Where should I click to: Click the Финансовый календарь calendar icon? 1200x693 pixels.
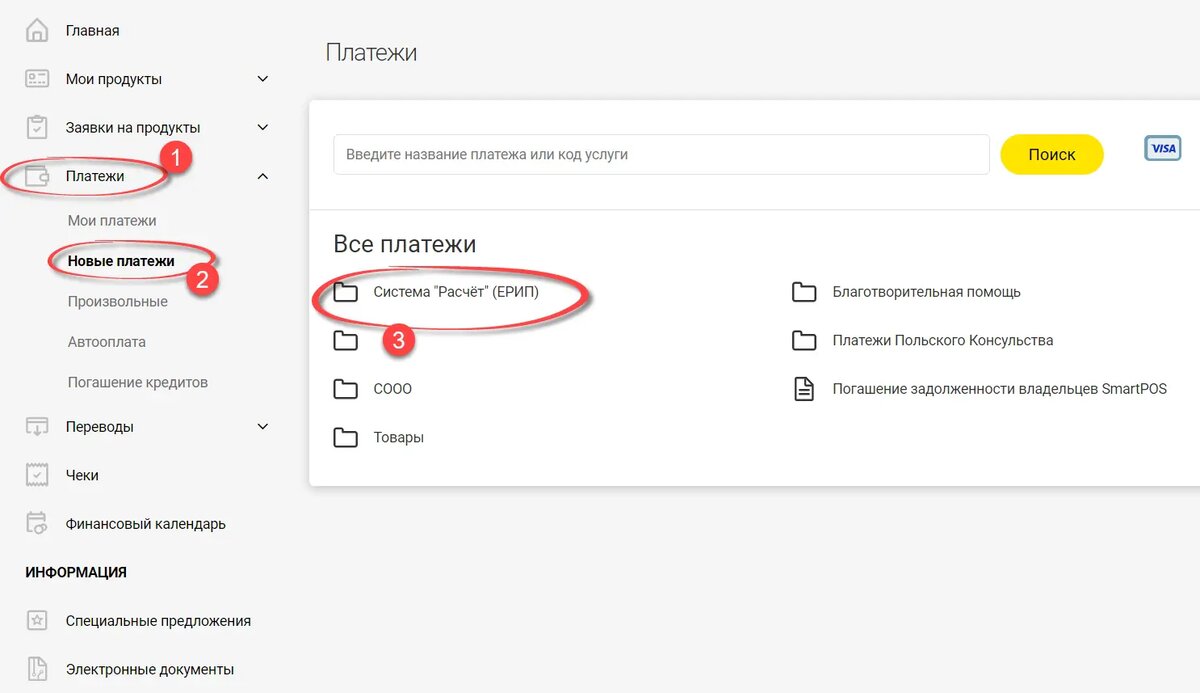(x=37, y=523)
